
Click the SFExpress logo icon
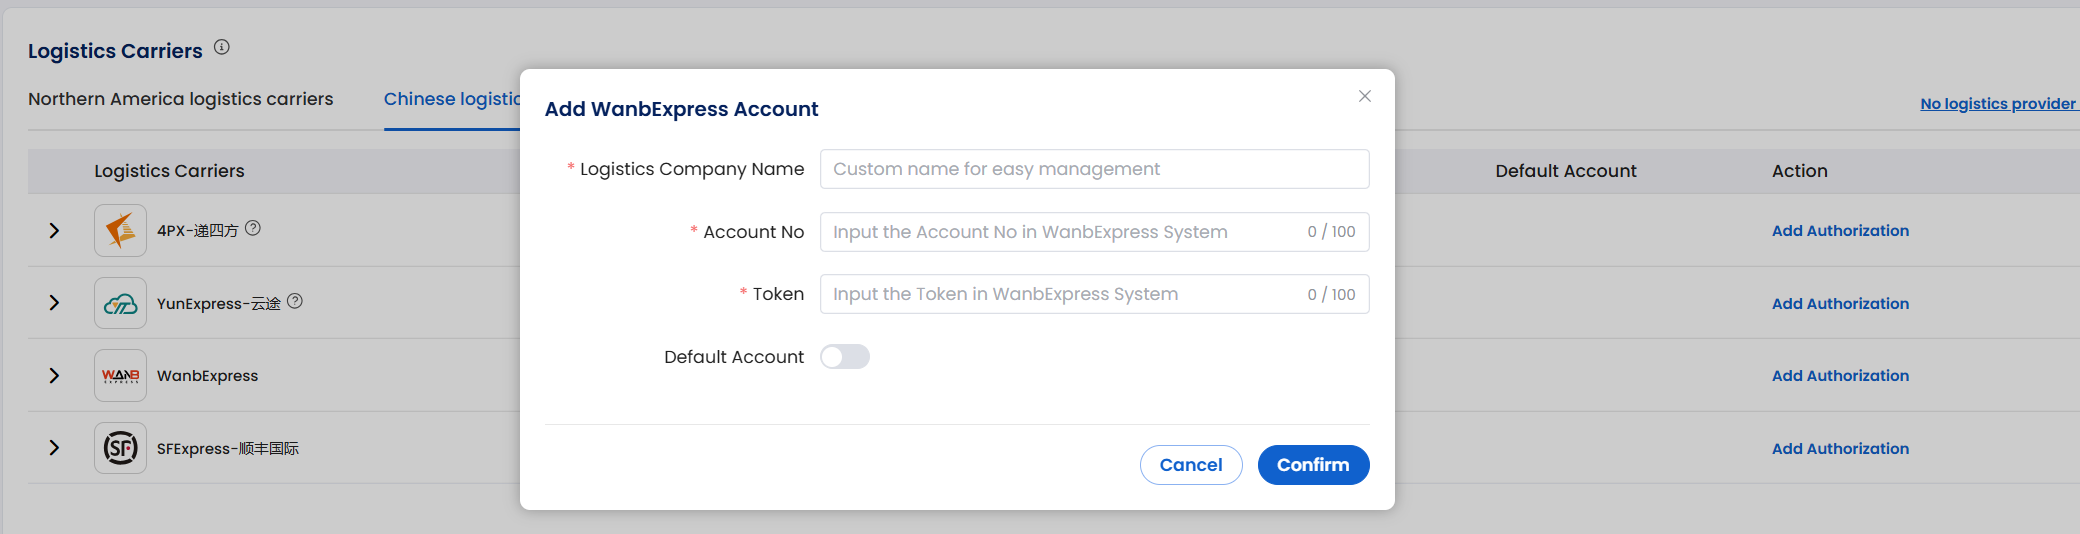click(120, 448)
